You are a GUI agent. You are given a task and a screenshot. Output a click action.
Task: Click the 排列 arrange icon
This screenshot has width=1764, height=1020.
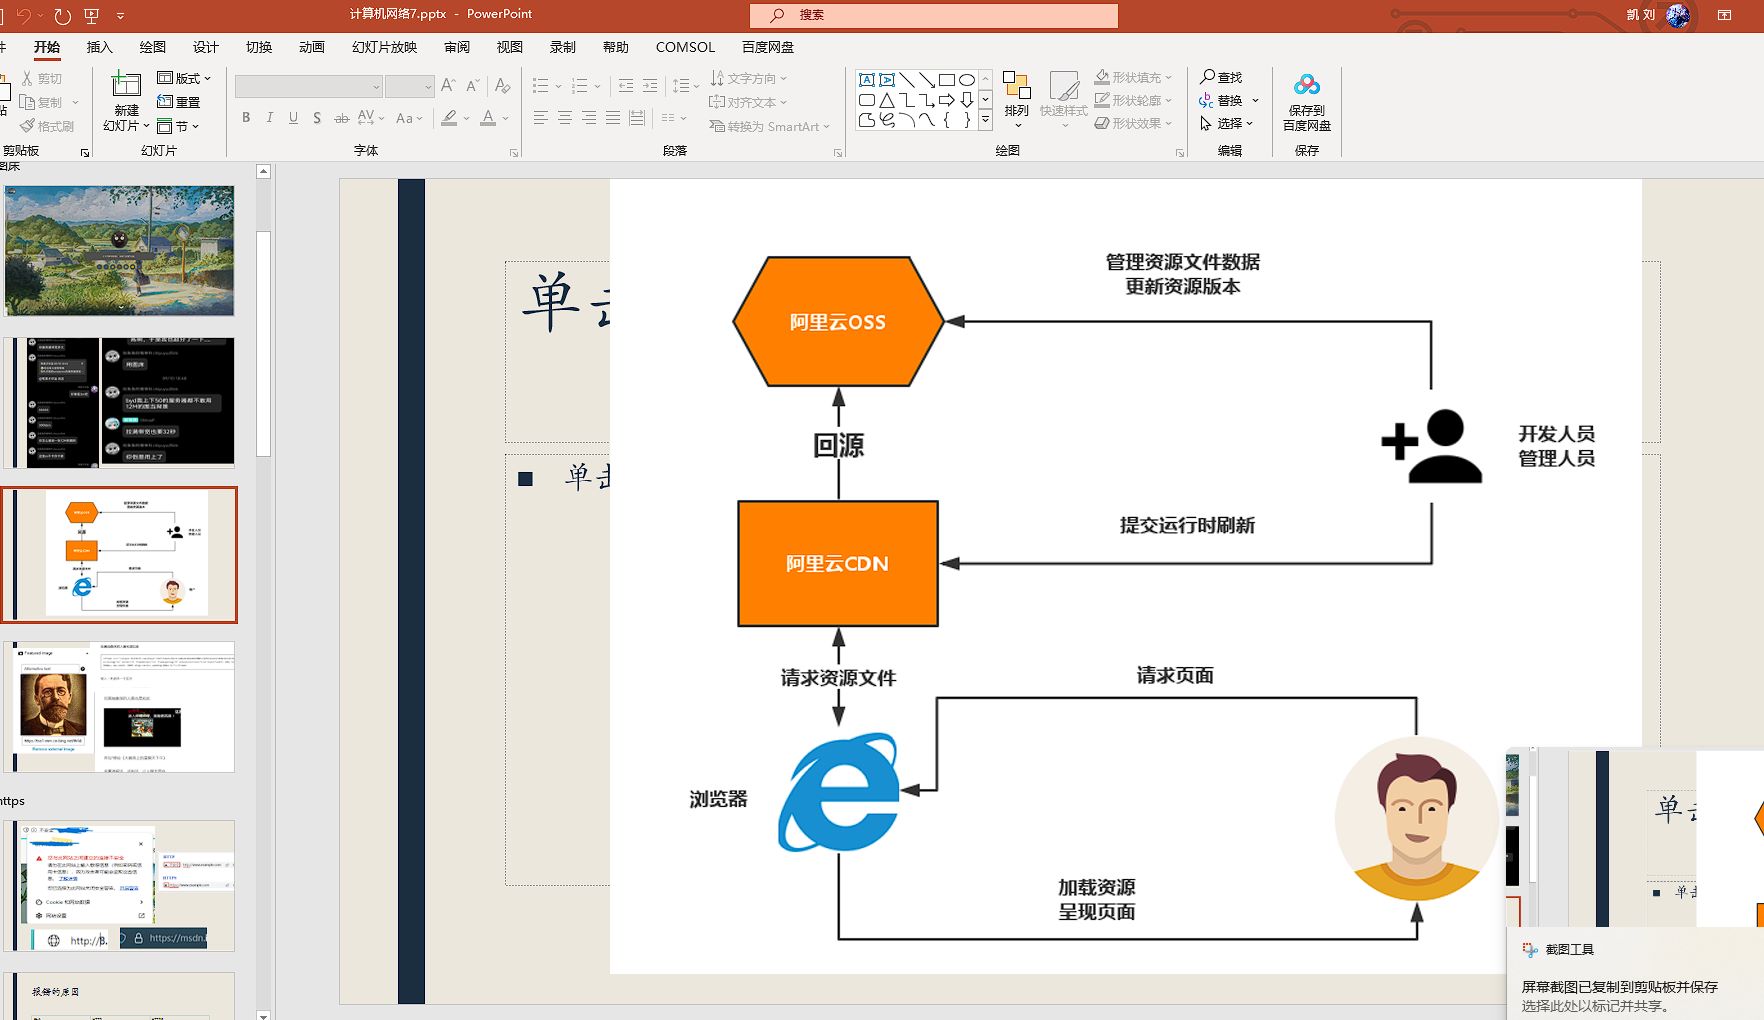(1016, 87)
